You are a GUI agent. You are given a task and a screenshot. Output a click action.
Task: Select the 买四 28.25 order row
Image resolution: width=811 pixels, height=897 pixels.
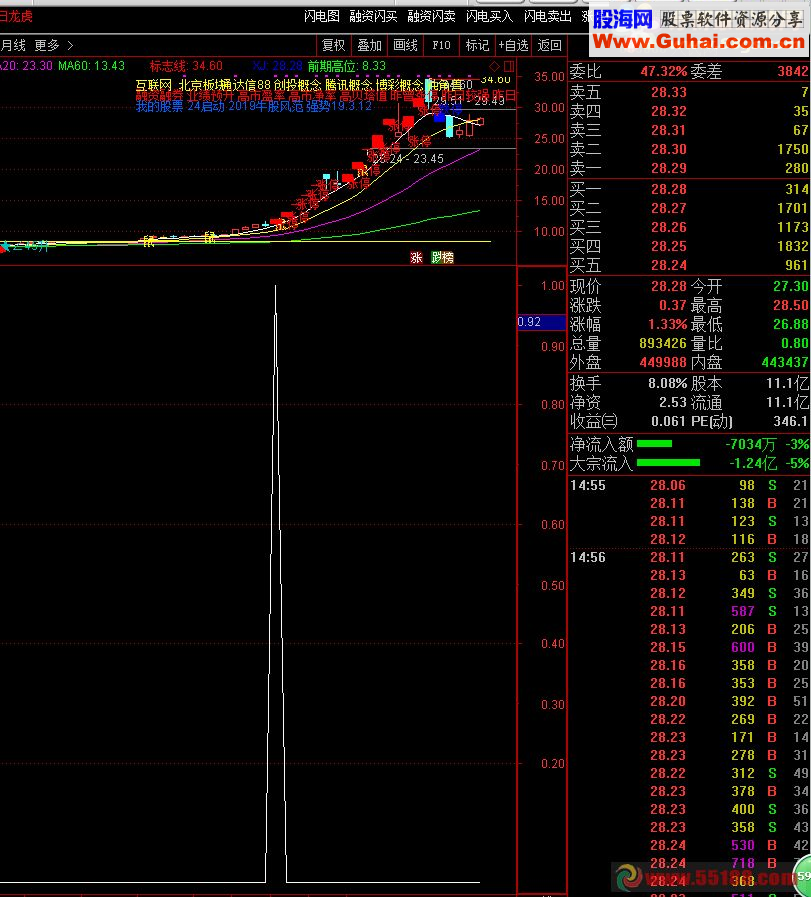point(689,247)
